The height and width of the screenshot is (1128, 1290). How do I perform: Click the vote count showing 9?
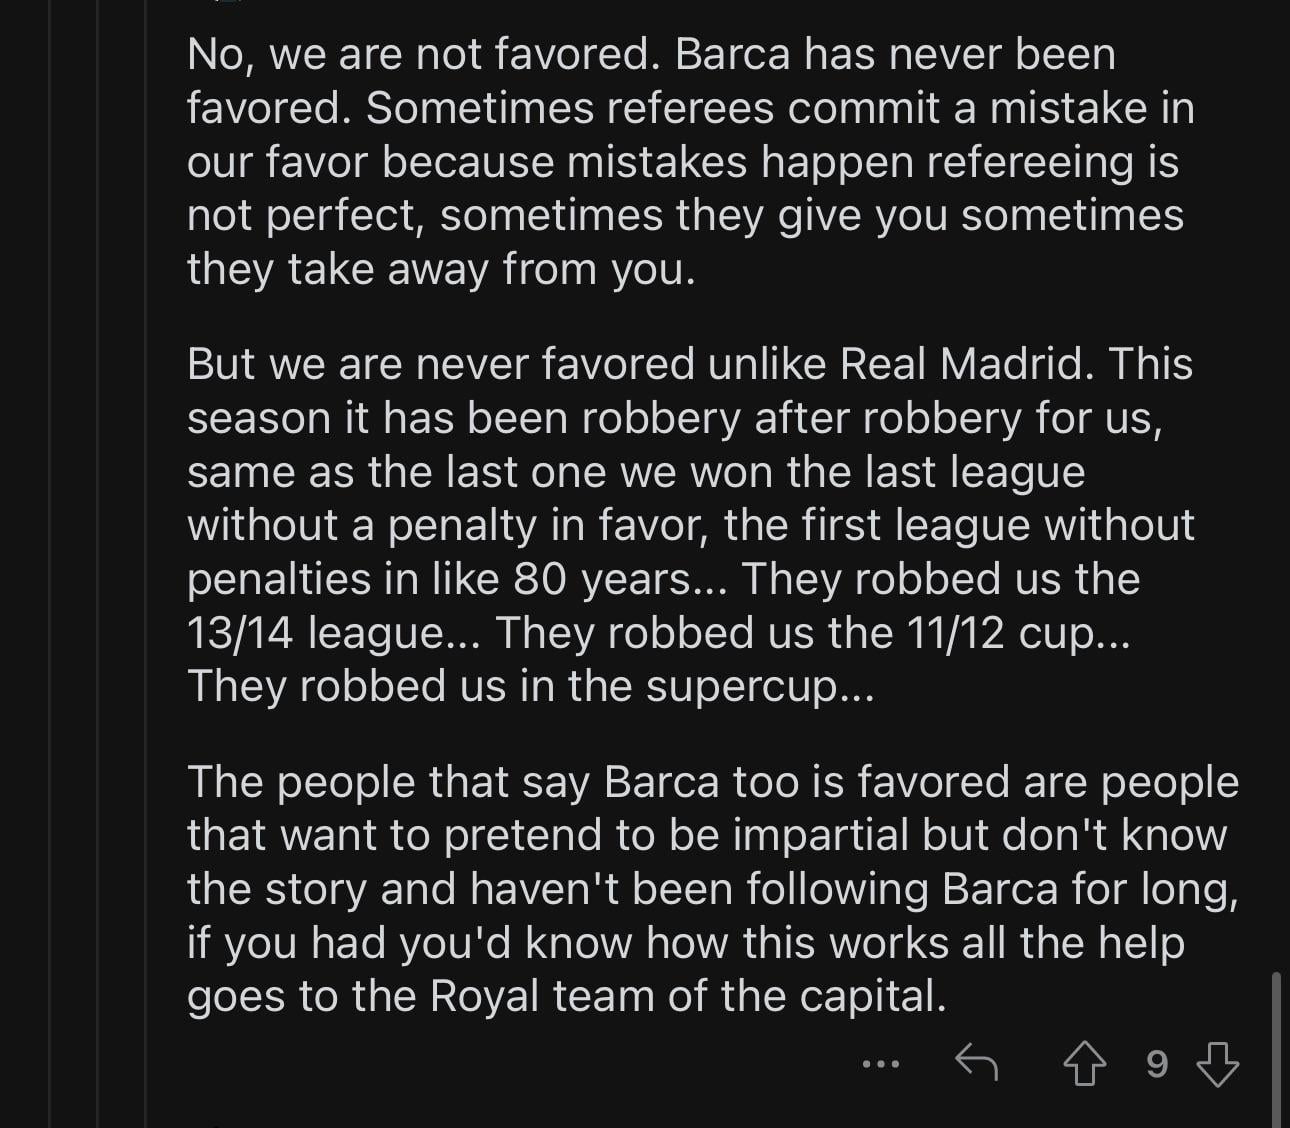pyautogui.click(x=1156, y=1064)
